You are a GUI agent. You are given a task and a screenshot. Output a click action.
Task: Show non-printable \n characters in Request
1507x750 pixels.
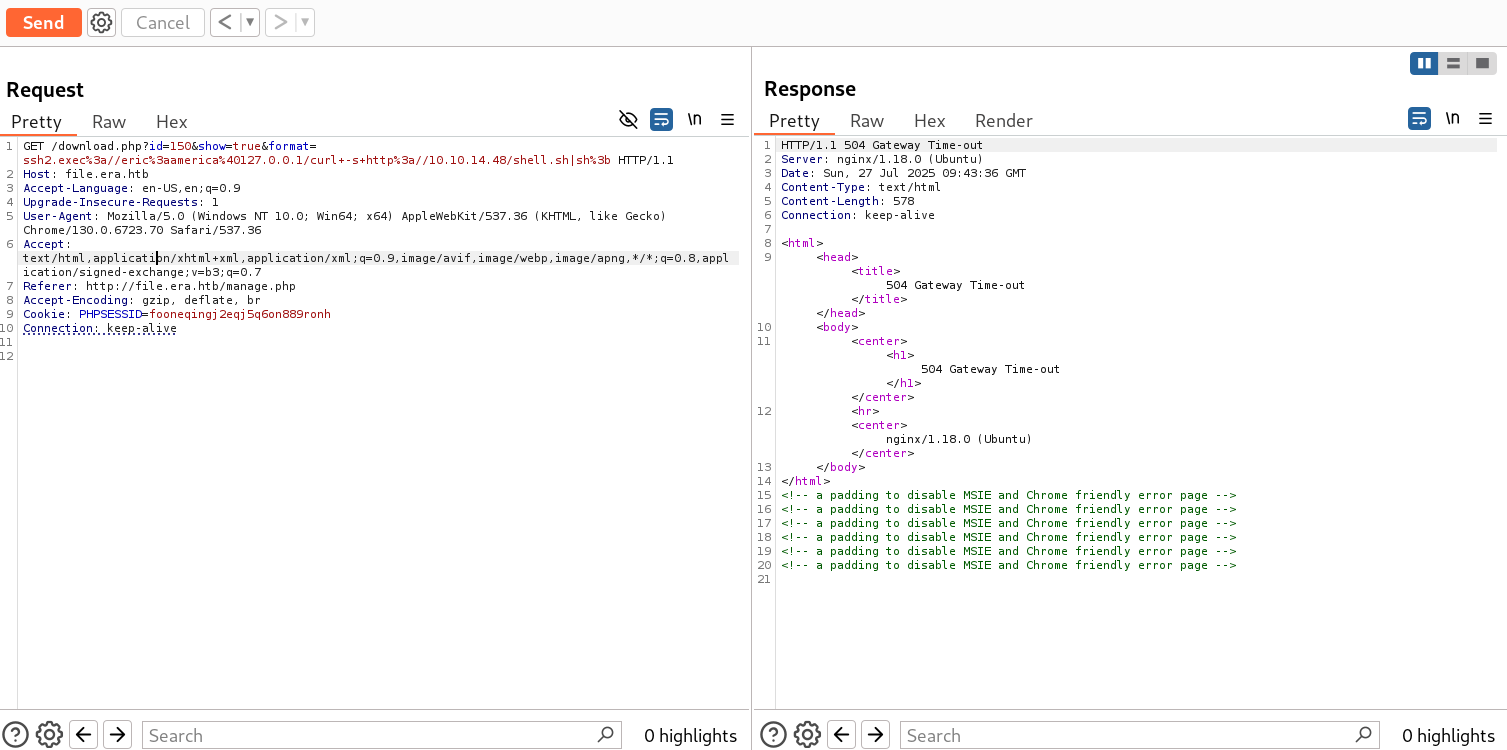tap(694, 120)
